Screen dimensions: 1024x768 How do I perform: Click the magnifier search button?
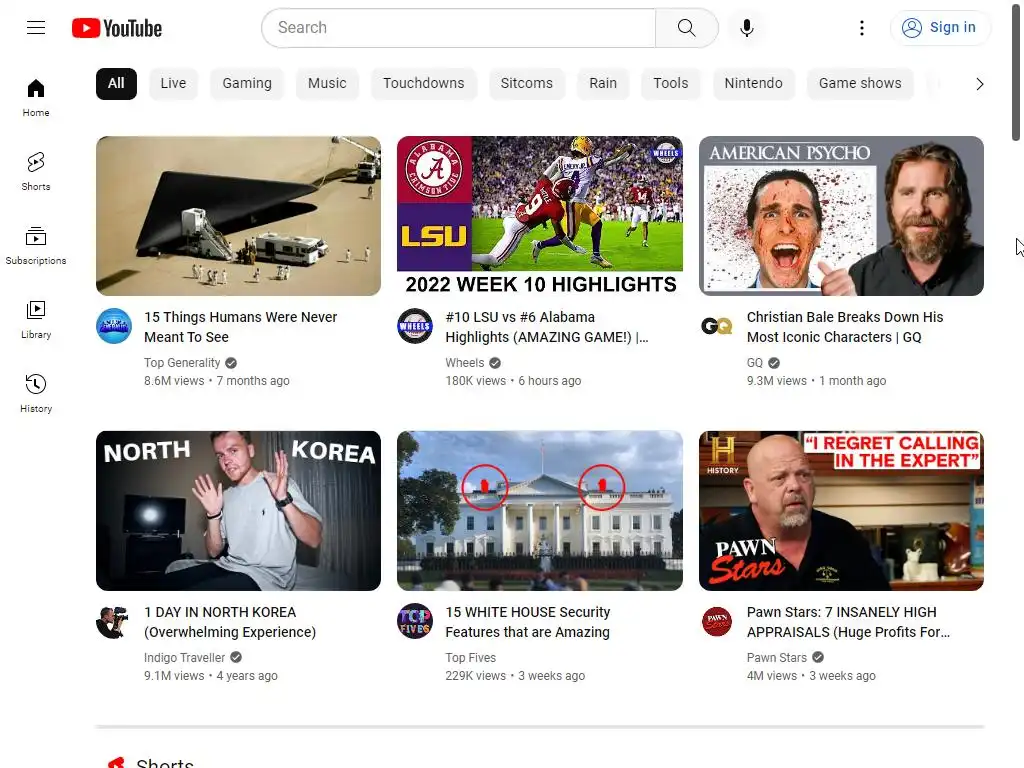pyautogui.click(x=686, y=27)
